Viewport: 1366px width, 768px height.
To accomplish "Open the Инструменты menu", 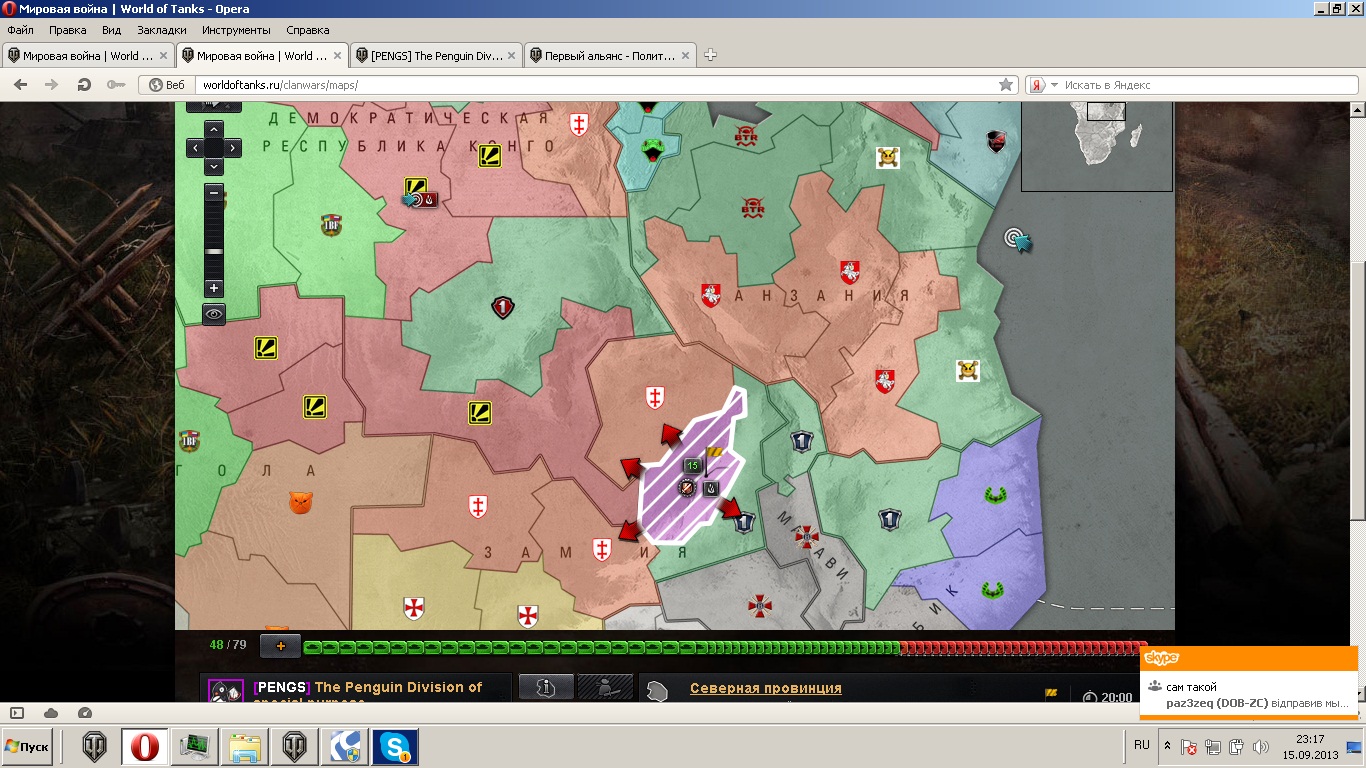I will click(x=236, y=30).
